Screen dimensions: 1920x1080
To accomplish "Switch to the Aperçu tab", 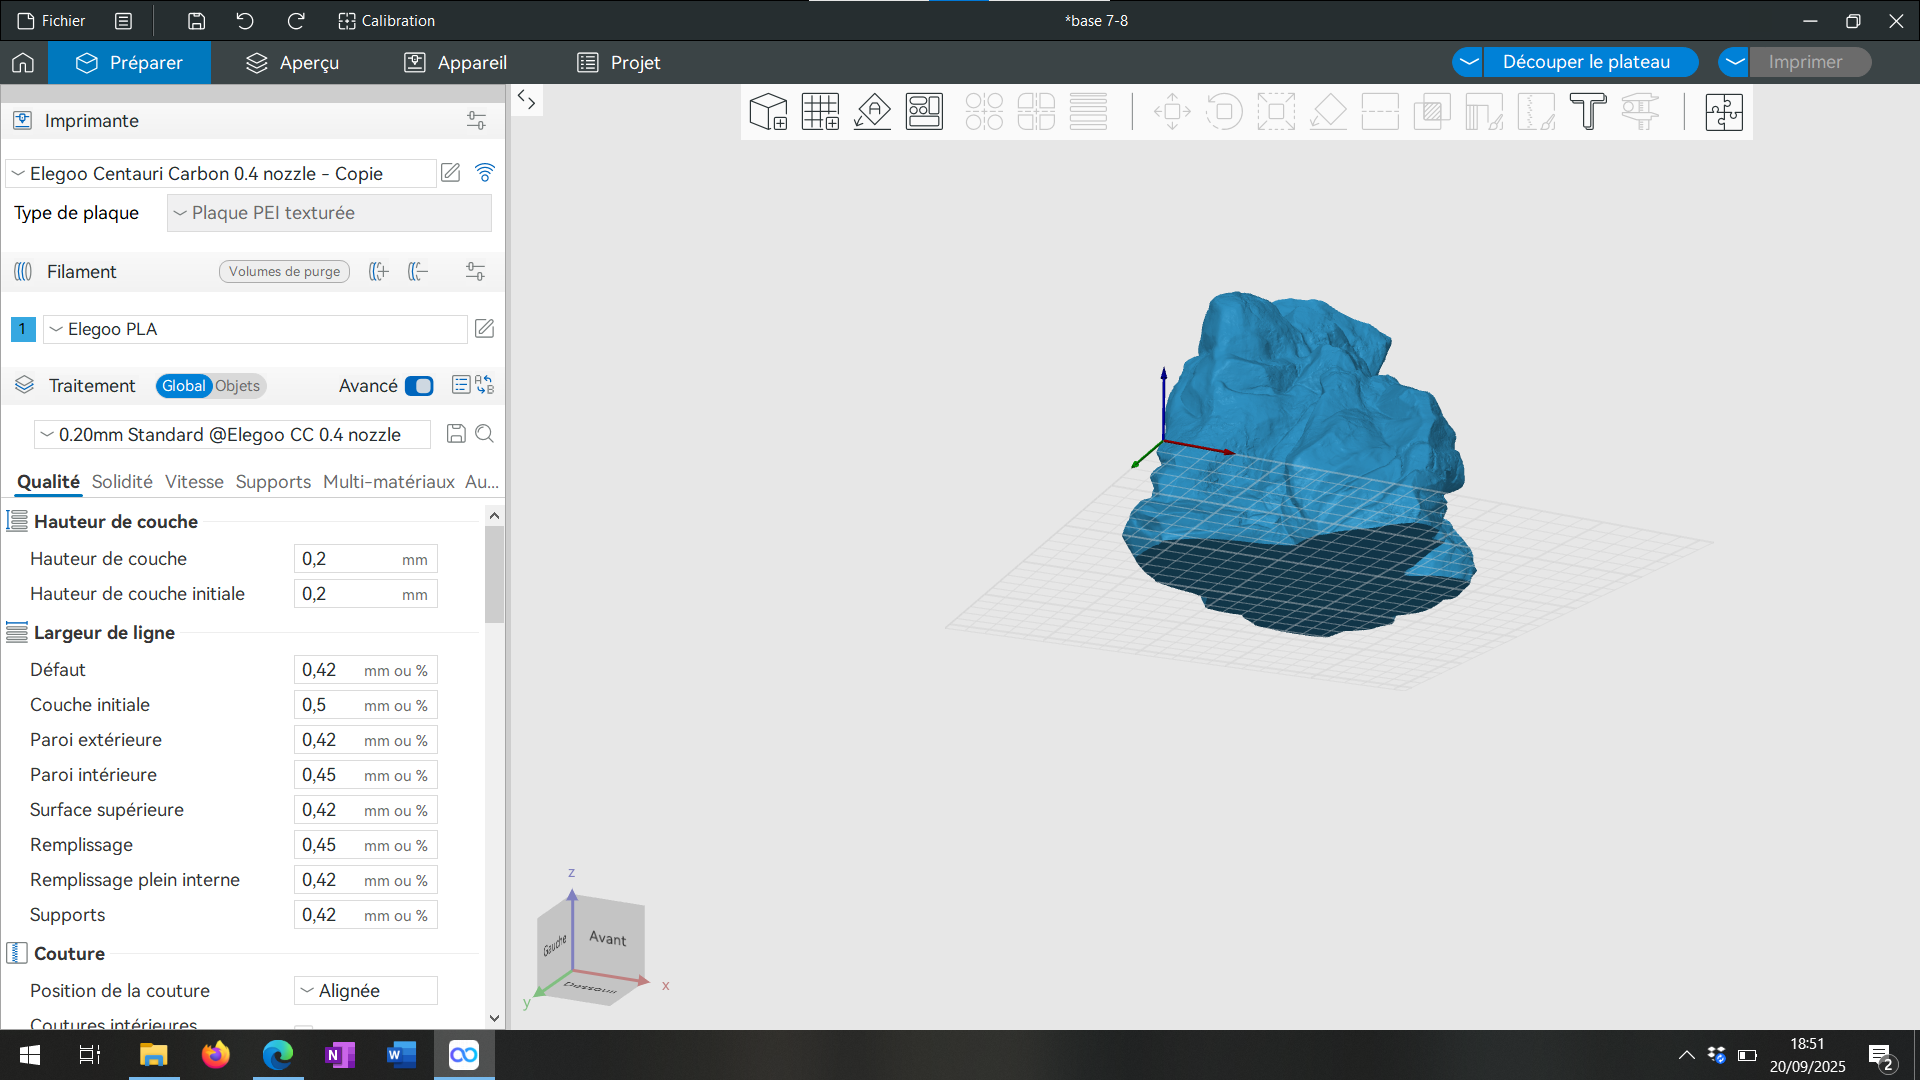I will (x=292, y=63).
